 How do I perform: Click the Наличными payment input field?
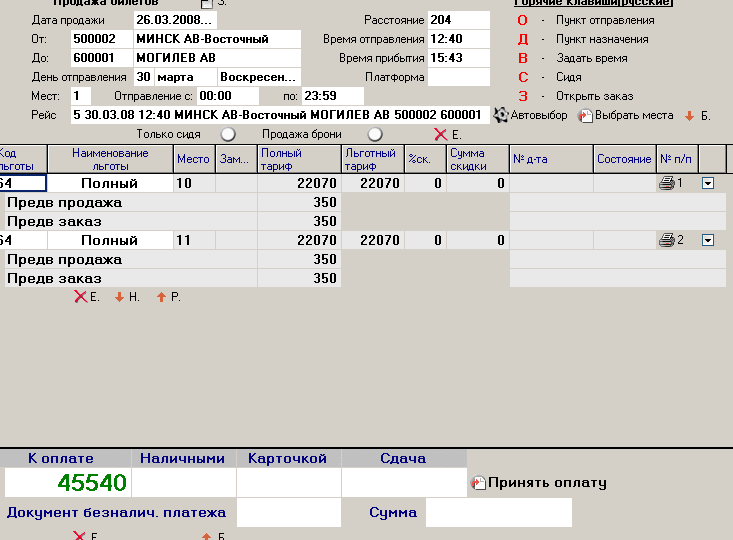[184, 482]
